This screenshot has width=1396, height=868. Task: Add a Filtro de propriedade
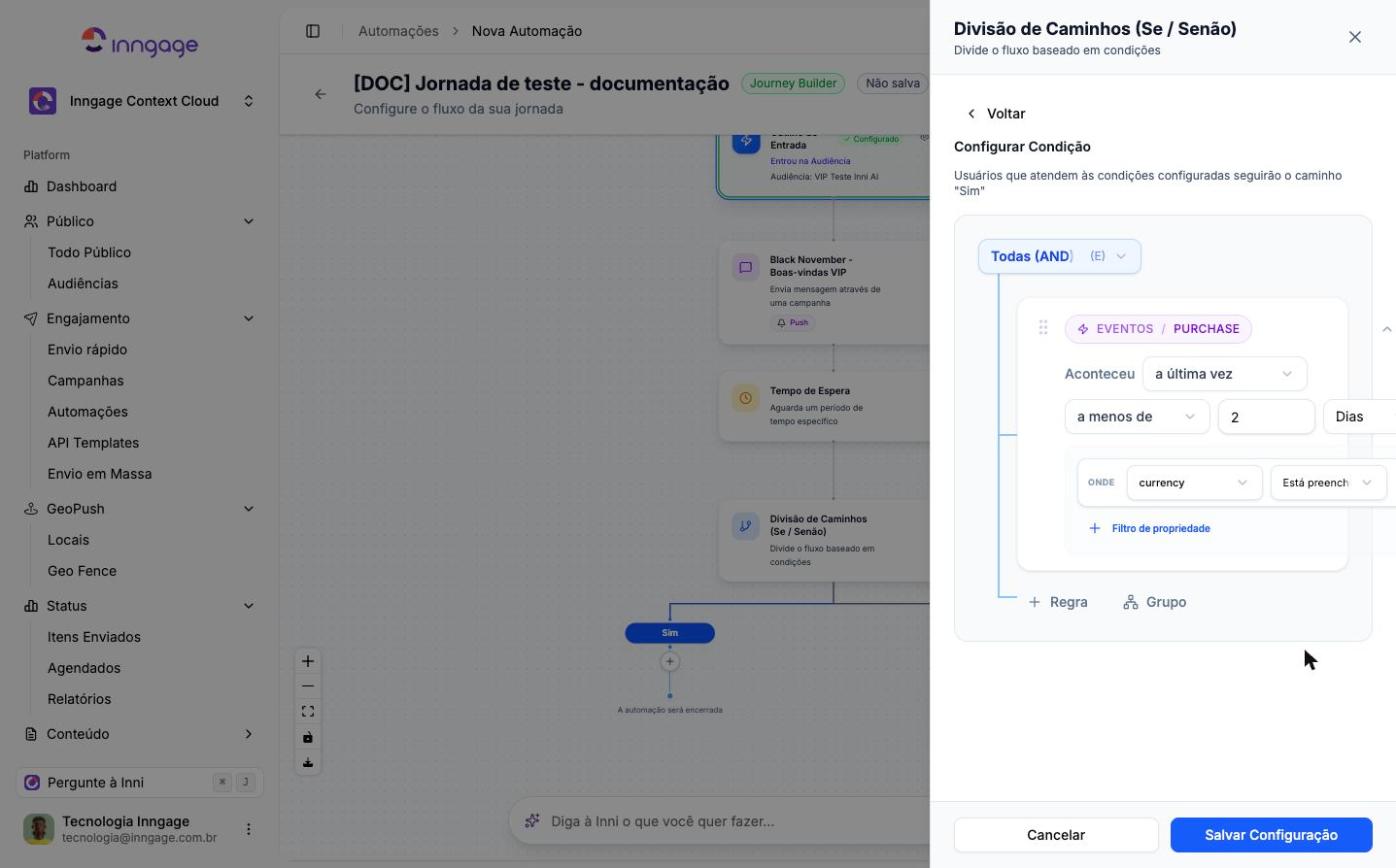point(1150,528)
